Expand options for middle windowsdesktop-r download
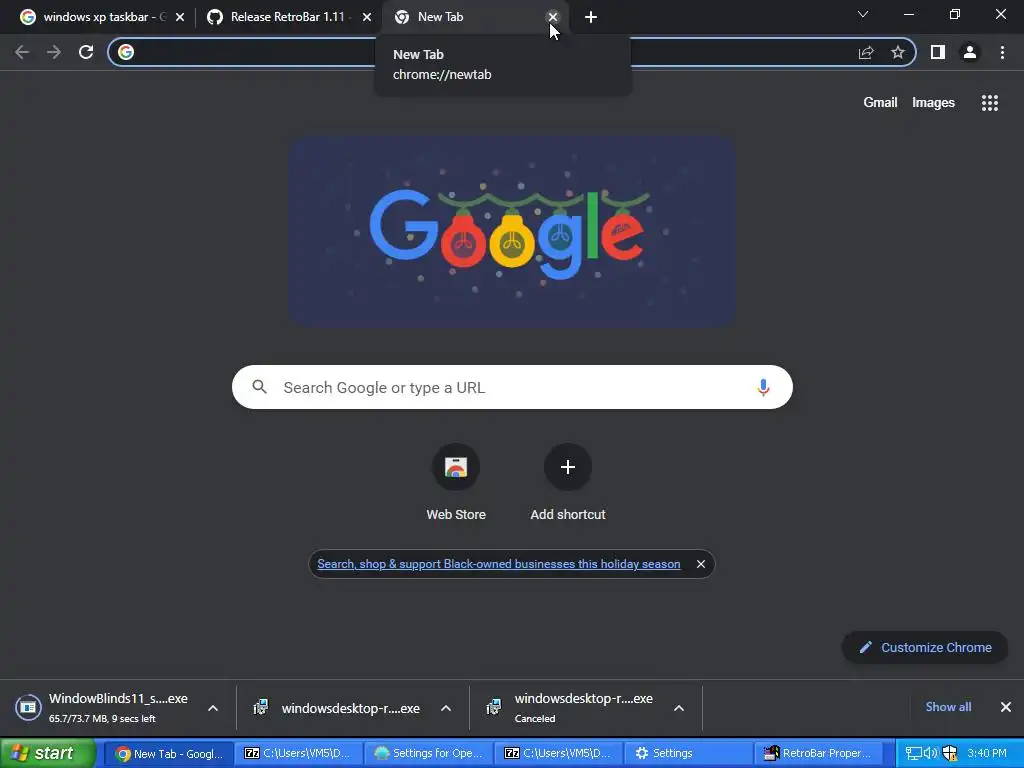 click(446, 708)
